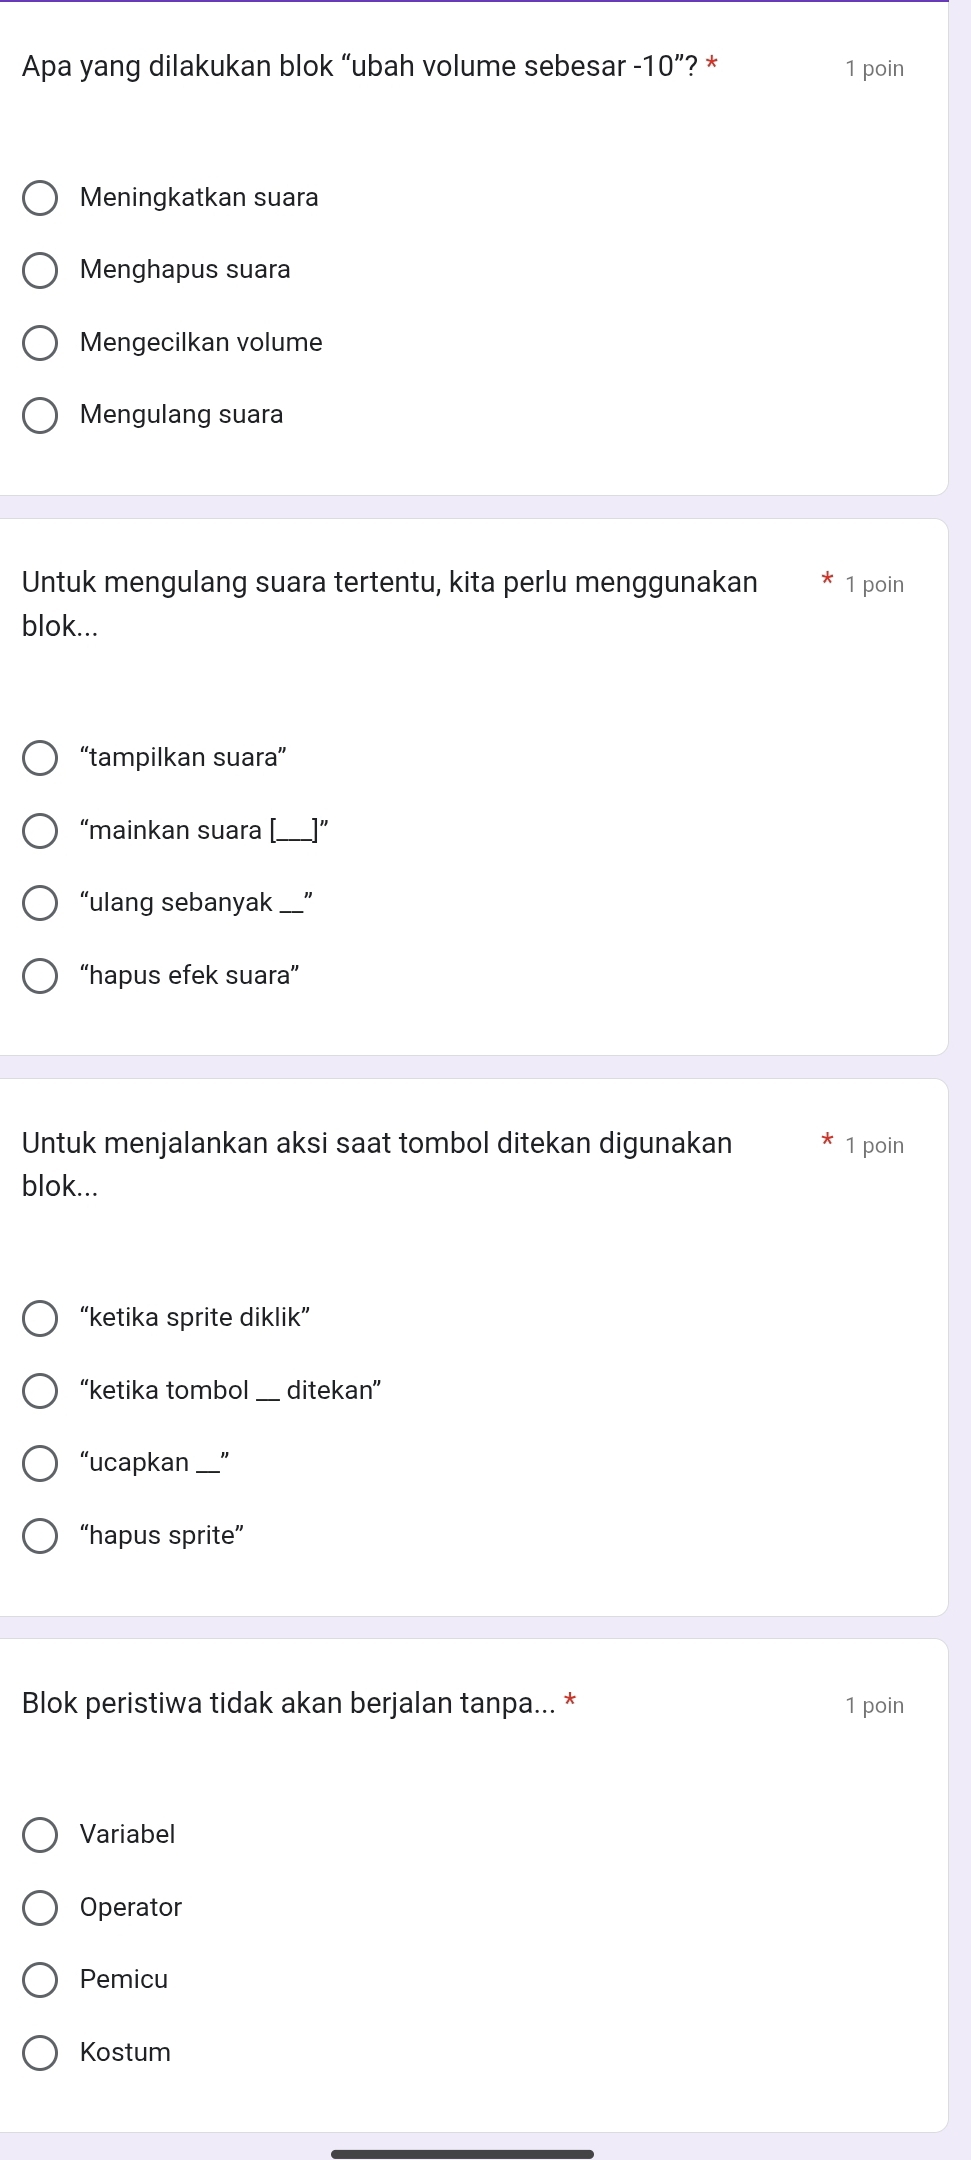971x2160 pixels.
Task: Select "Mengulang suara" as the answer
Action: [x=40, y=415]
